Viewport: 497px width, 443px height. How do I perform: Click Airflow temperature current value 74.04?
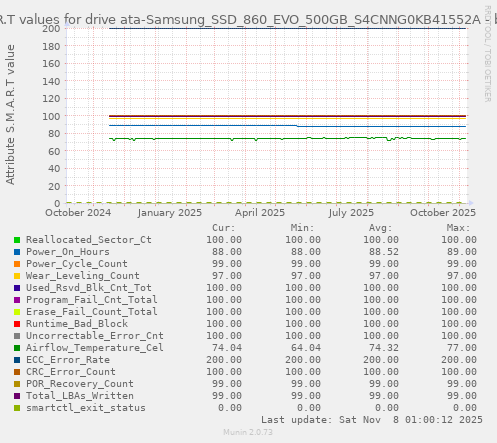(227, 348)
